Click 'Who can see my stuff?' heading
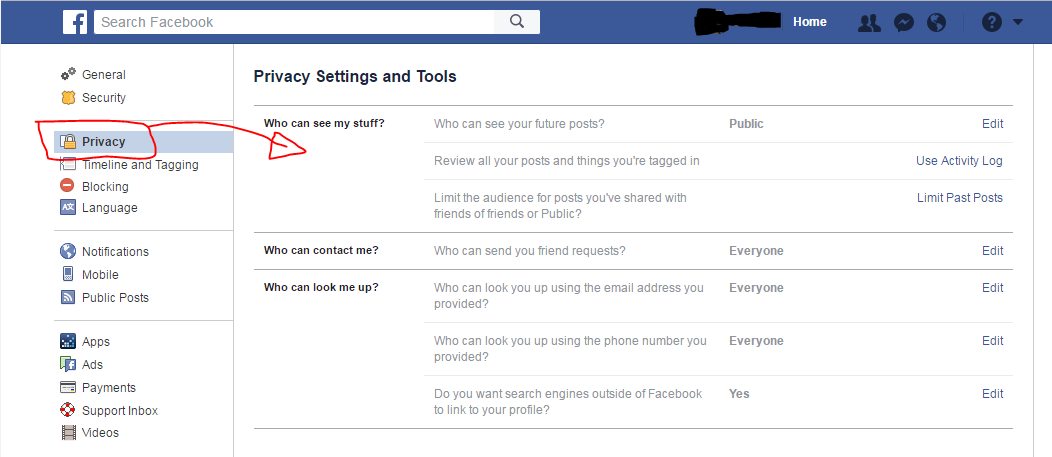The image size is (1052, 457). click(x=324, y=123)
